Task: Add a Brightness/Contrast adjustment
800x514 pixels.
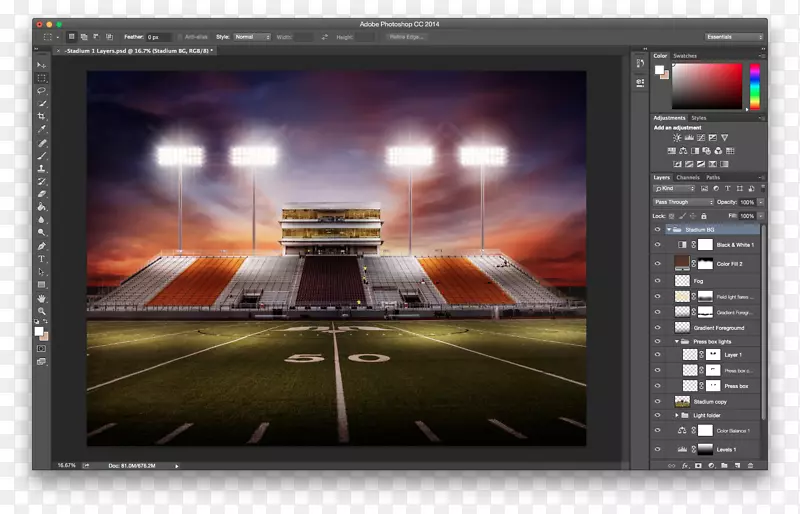Action: 662,138
